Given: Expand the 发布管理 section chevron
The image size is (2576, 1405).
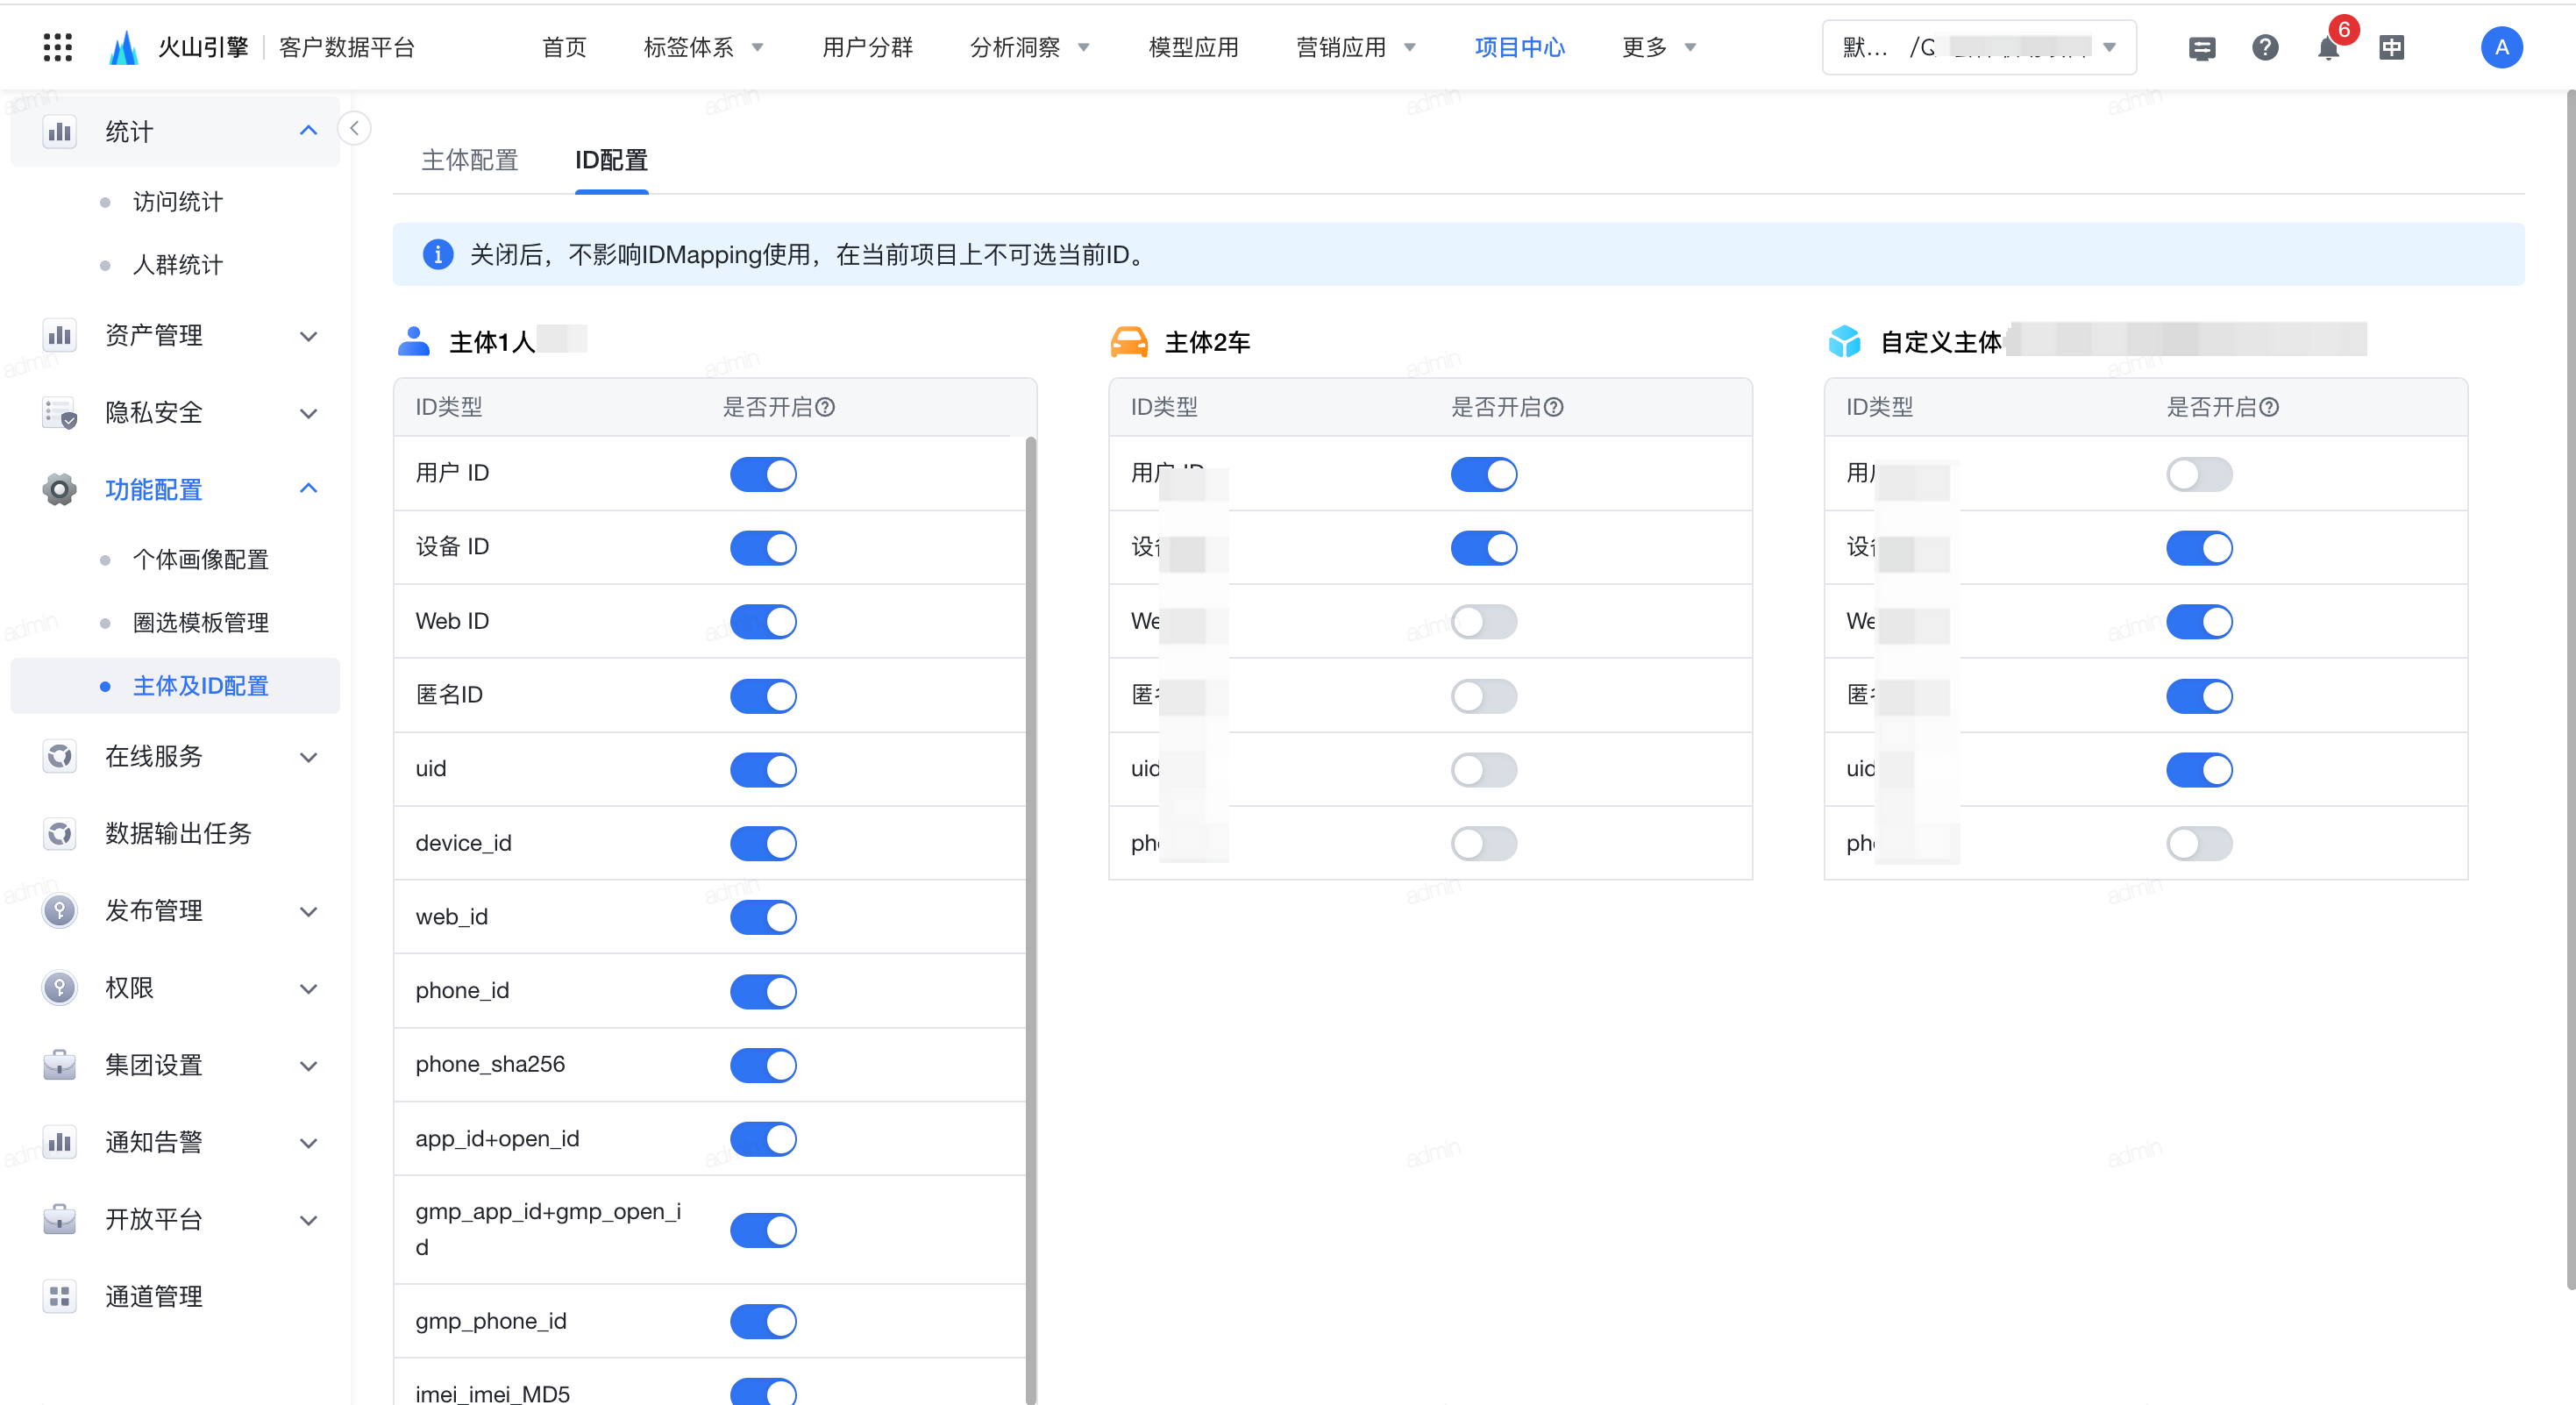Looking at the screenshot, I should (x=309, y=911).
